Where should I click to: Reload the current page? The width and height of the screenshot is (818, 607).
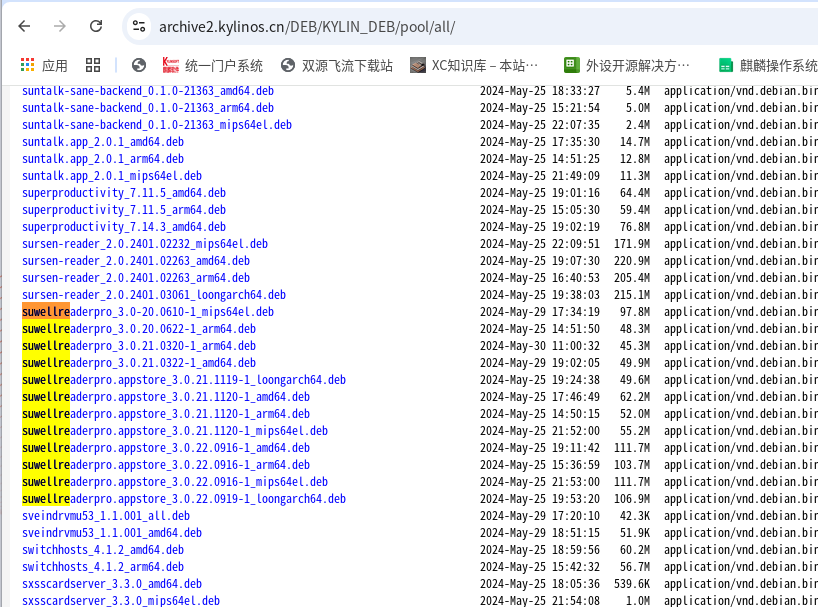click(x=95, y=26)
